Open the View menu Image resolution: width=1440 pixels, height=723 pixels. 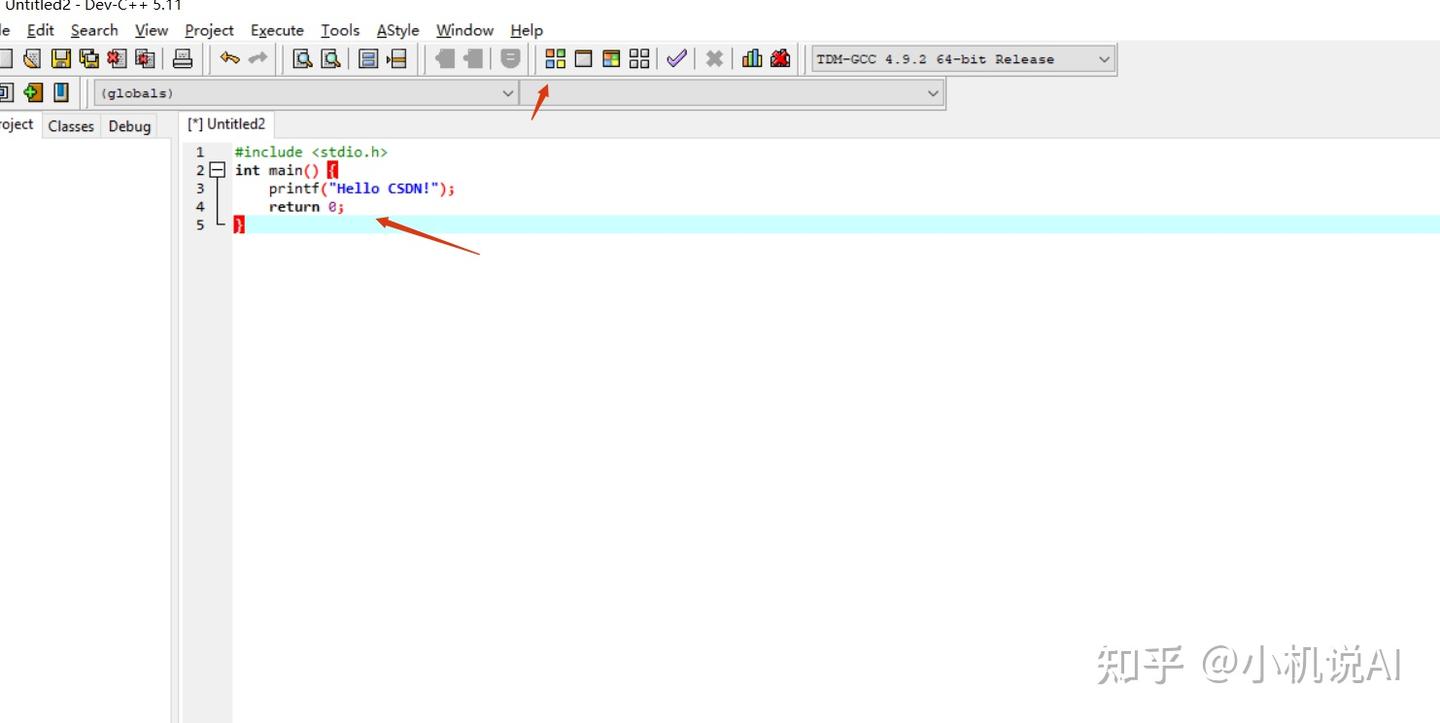pos(151,30)
